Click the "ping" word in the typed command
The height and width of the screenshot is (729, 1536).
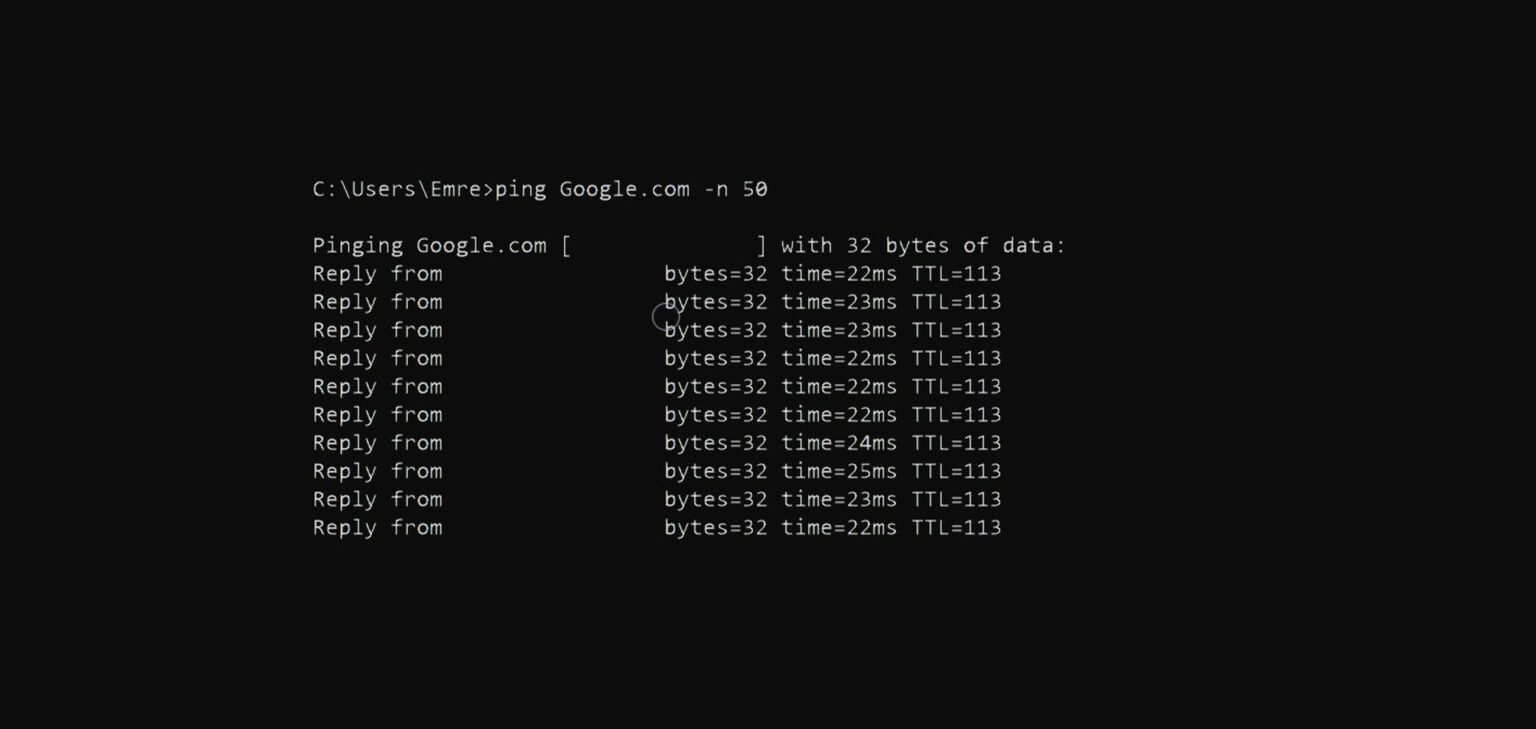pyautogui.click(x=520, y=189)
